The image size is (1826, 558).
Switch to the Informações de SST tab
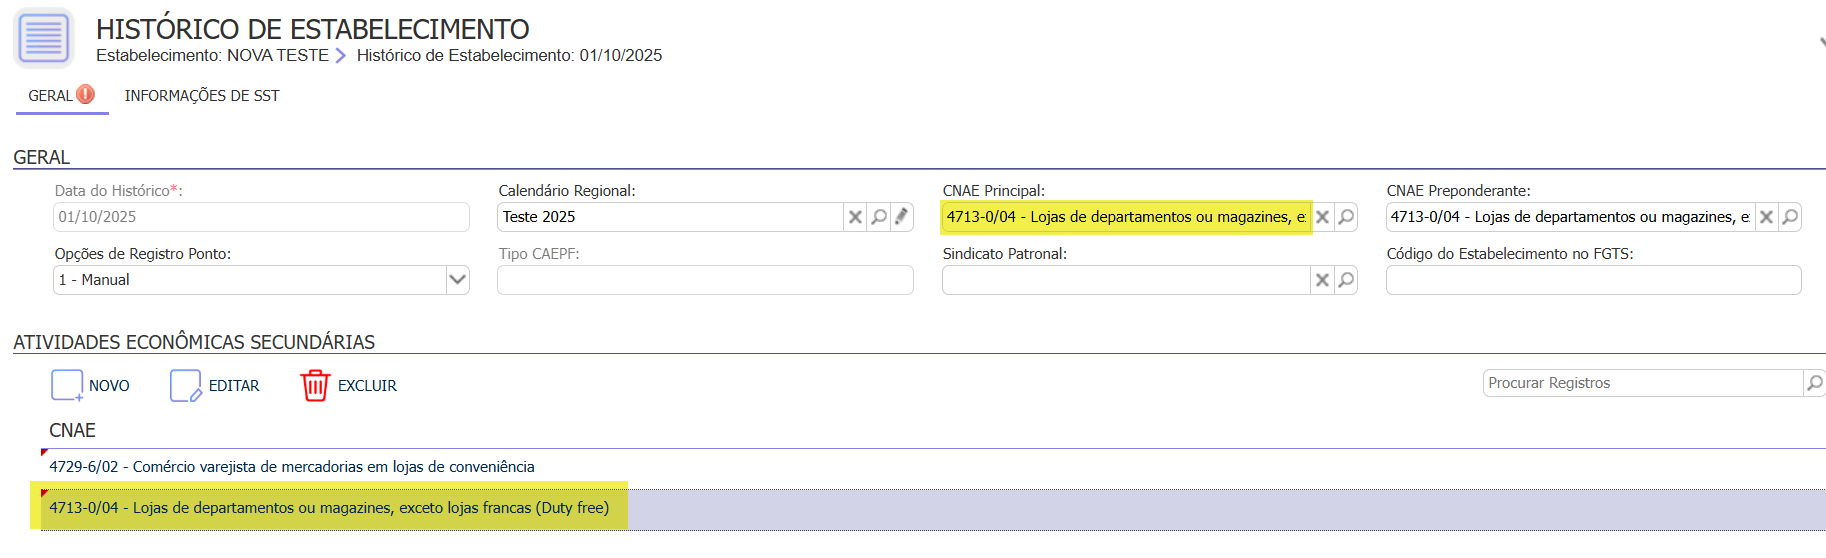202,96
